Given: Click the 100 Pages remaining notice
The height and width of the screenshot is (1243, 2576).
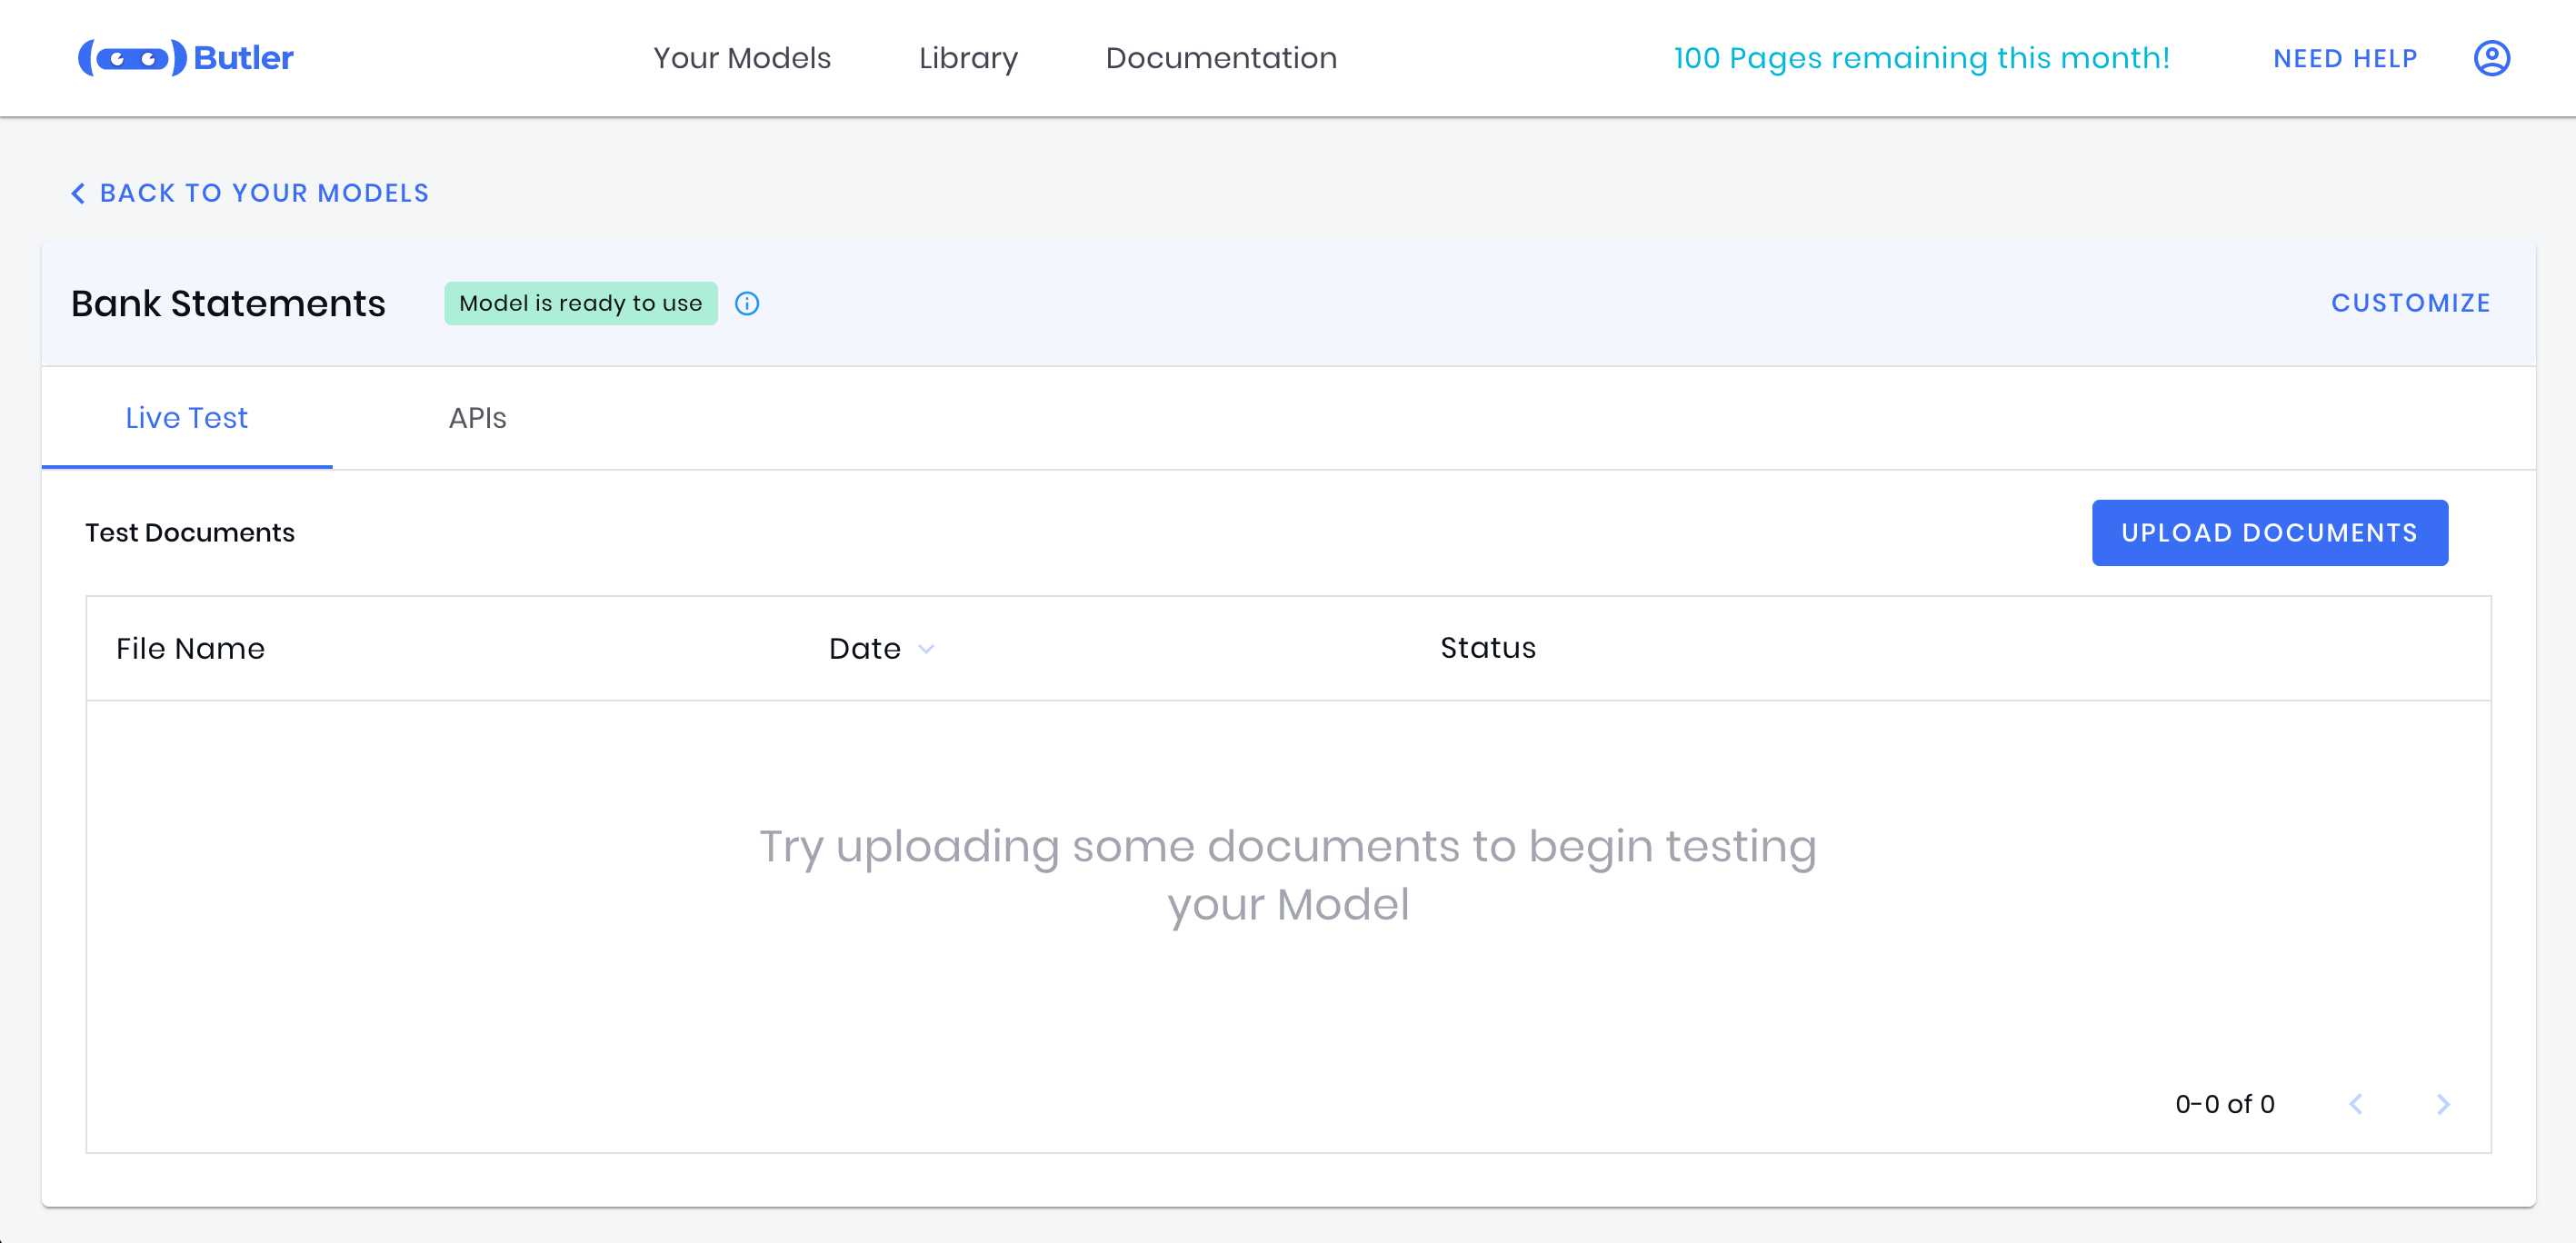Looking at the screenshot, I should pos(1921,58).
